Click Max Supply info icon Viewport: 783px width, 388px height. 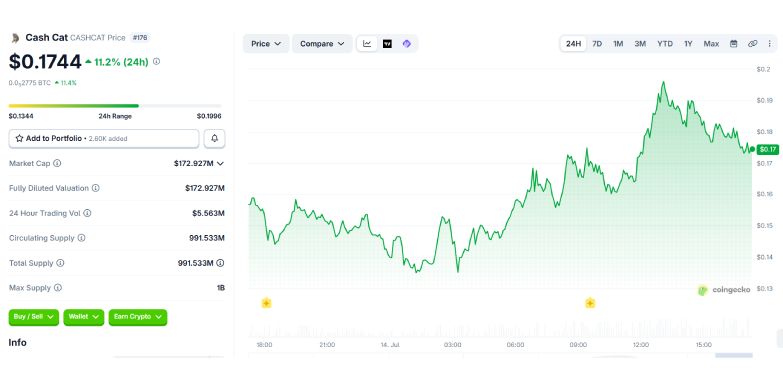point(57,288)
